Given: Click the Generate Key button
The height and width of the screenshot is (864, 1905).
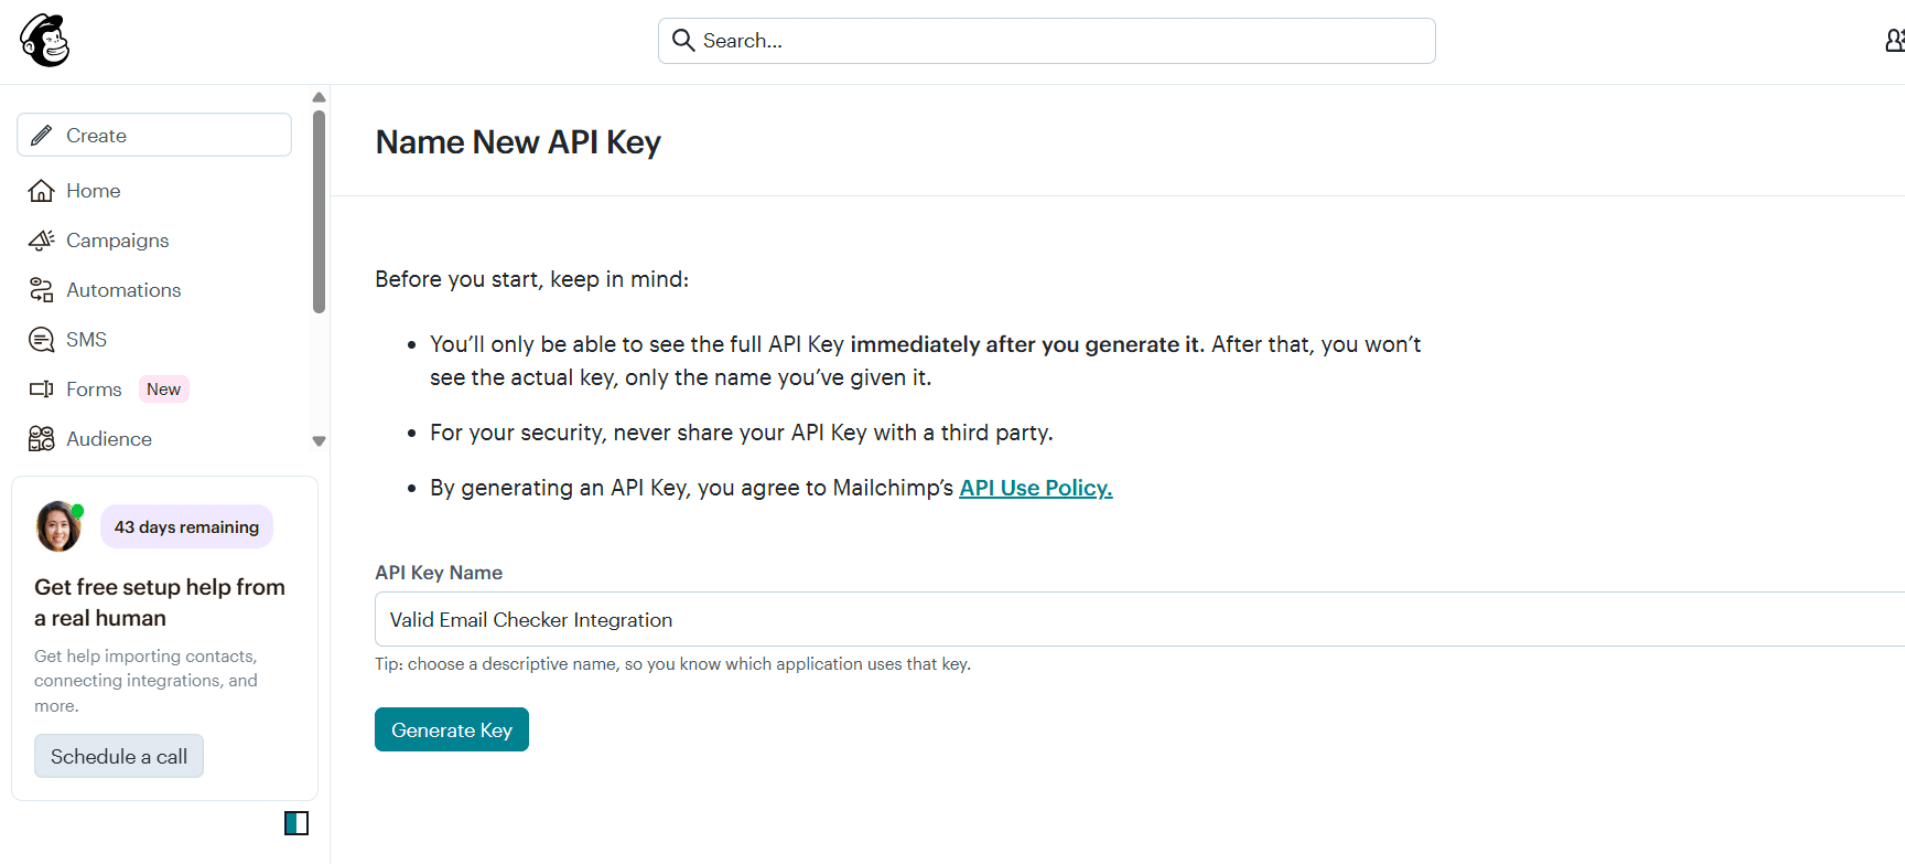Looking at the screenshot, I should pos(452,730).
